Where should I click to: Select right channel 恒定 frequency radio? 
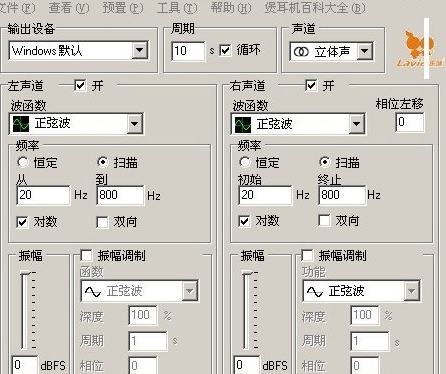click(245, 162)
